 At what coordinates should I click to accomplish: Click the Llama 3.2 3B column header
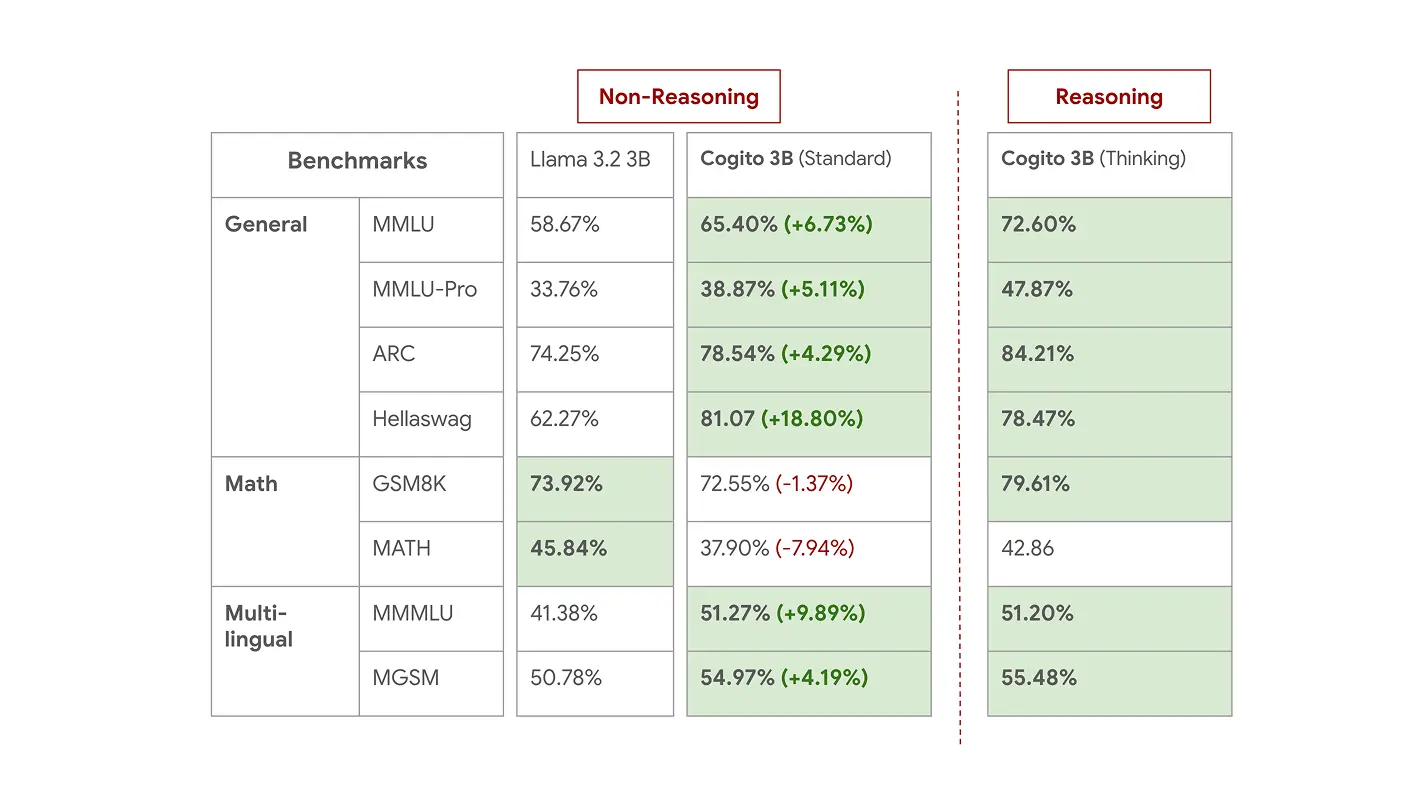(594, 160)
